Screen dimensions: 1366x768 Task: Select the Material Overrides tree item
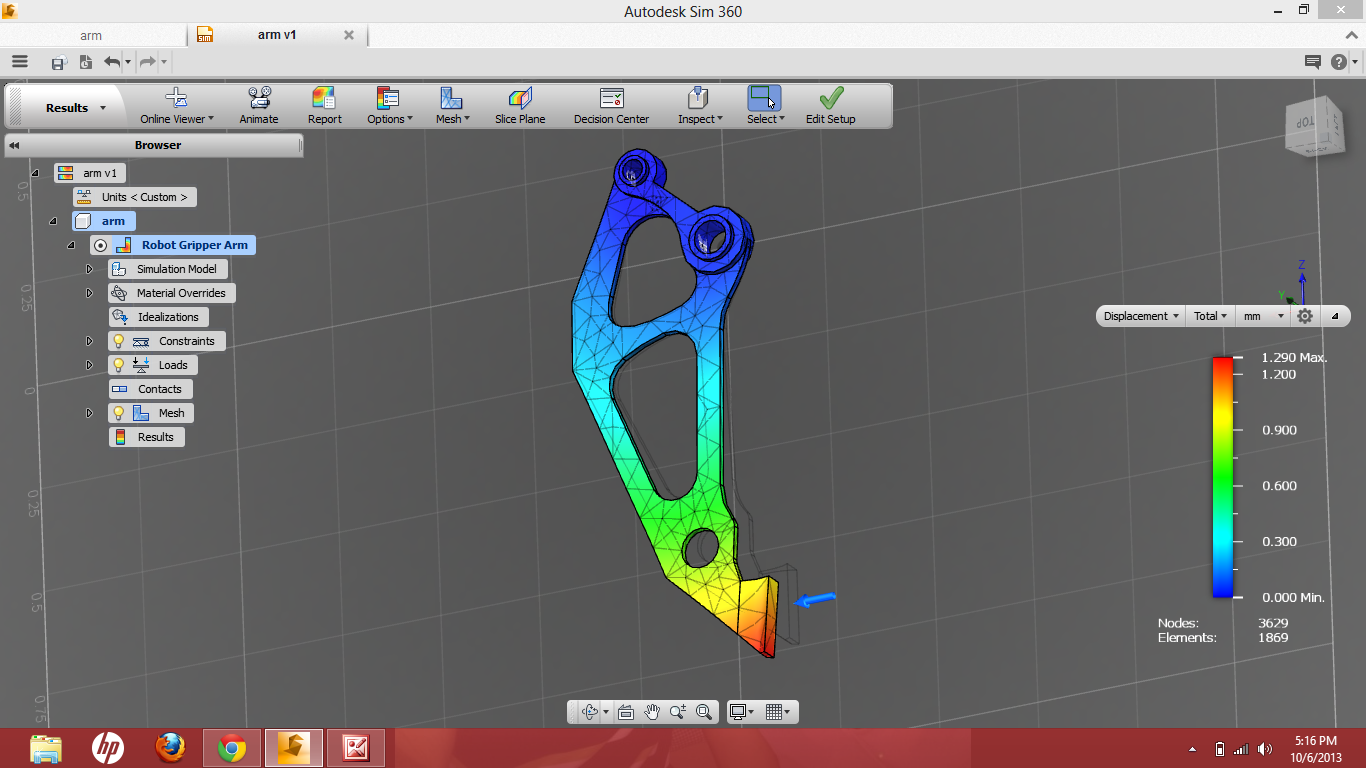coord(172,293)
